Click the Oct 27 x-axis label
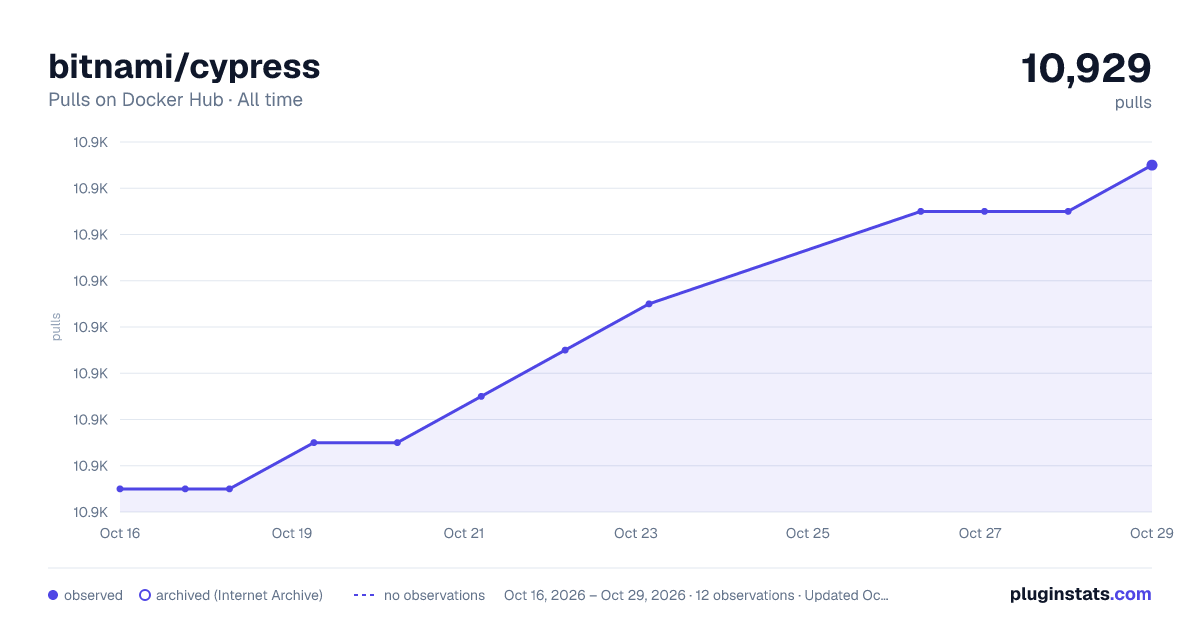The width and height of the screenshot is (1200, 630). click(980, 533)
